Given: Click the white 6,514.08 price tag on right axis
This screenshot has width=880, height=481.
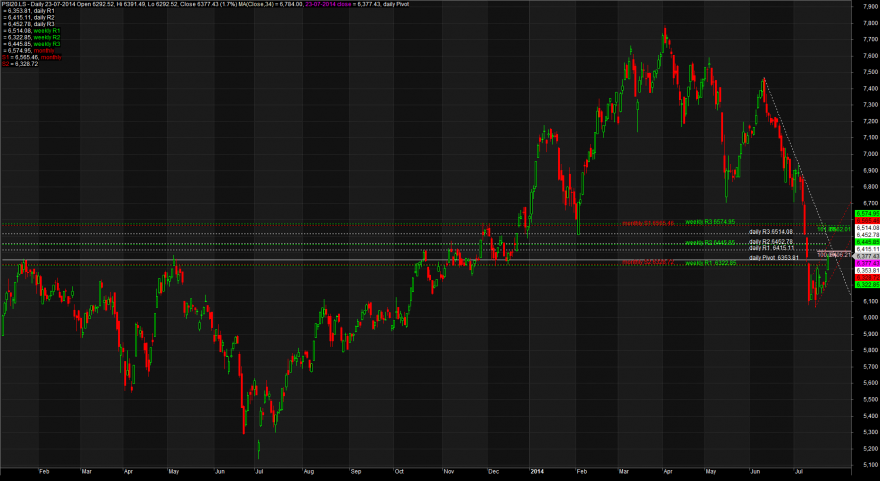Looking at the screenshot, I should pos(867,228).
